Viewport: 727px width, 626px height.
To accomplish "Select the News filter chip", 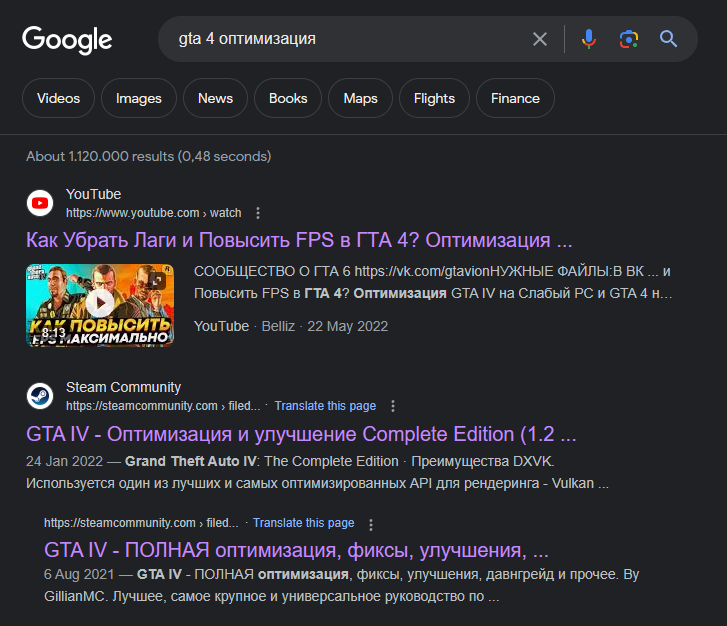I will (215, 99).
